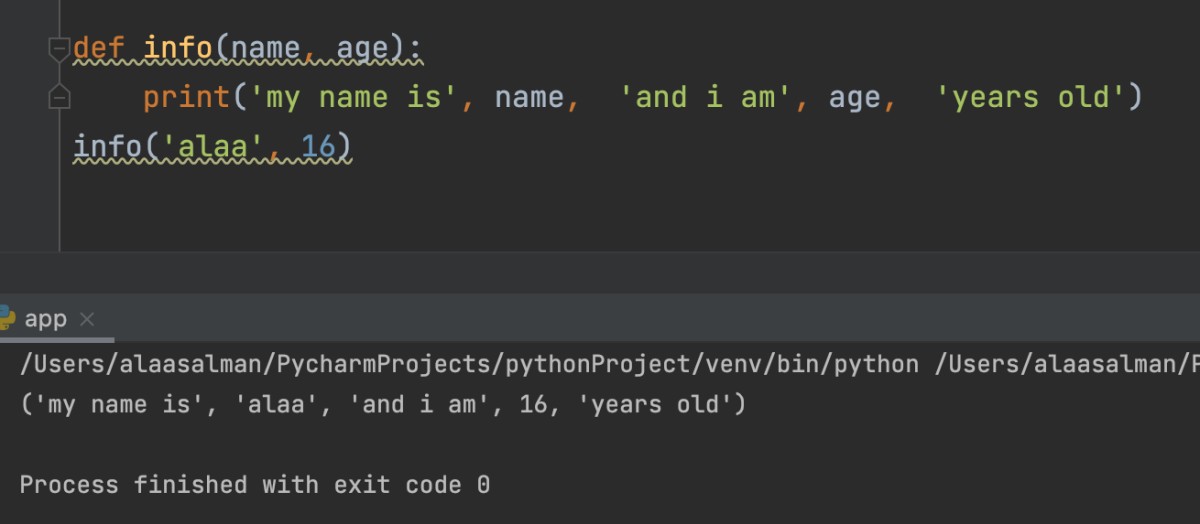Click the divider between editor and run panel

click(x=600, y=272)
